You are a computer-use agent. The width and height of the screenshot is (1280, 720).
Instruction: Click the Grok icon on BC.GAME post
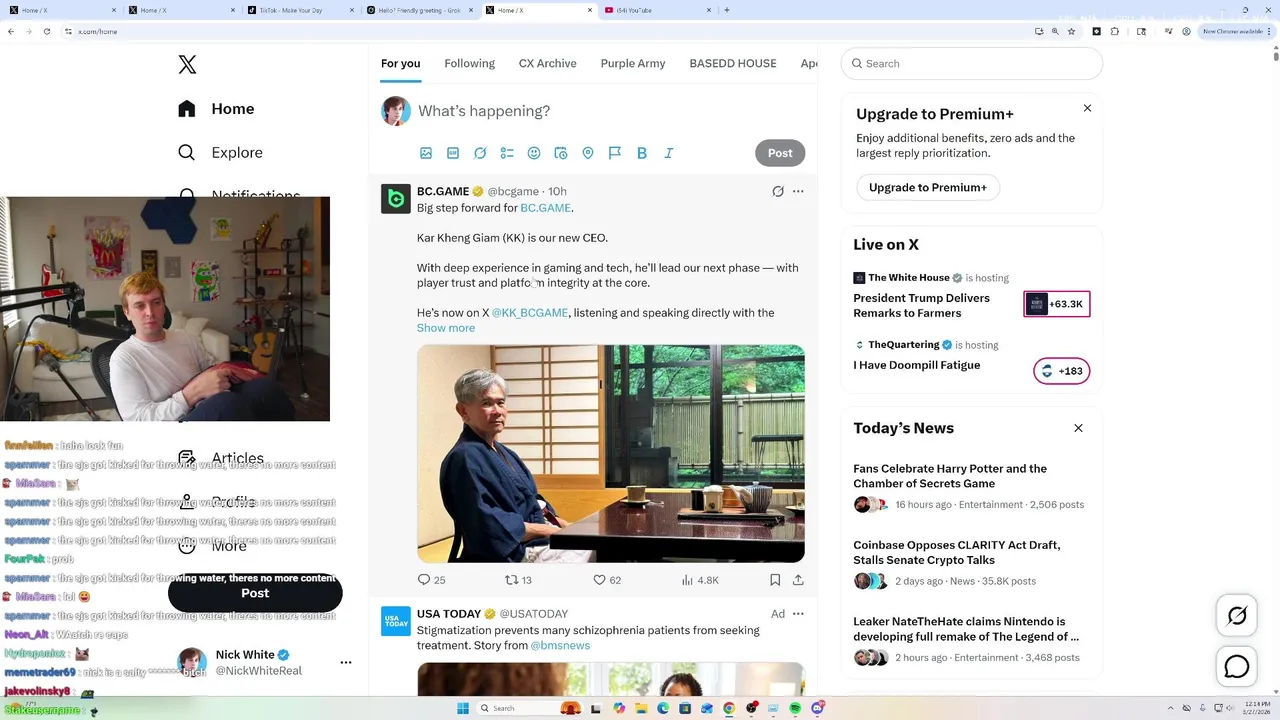pos(778,191)
